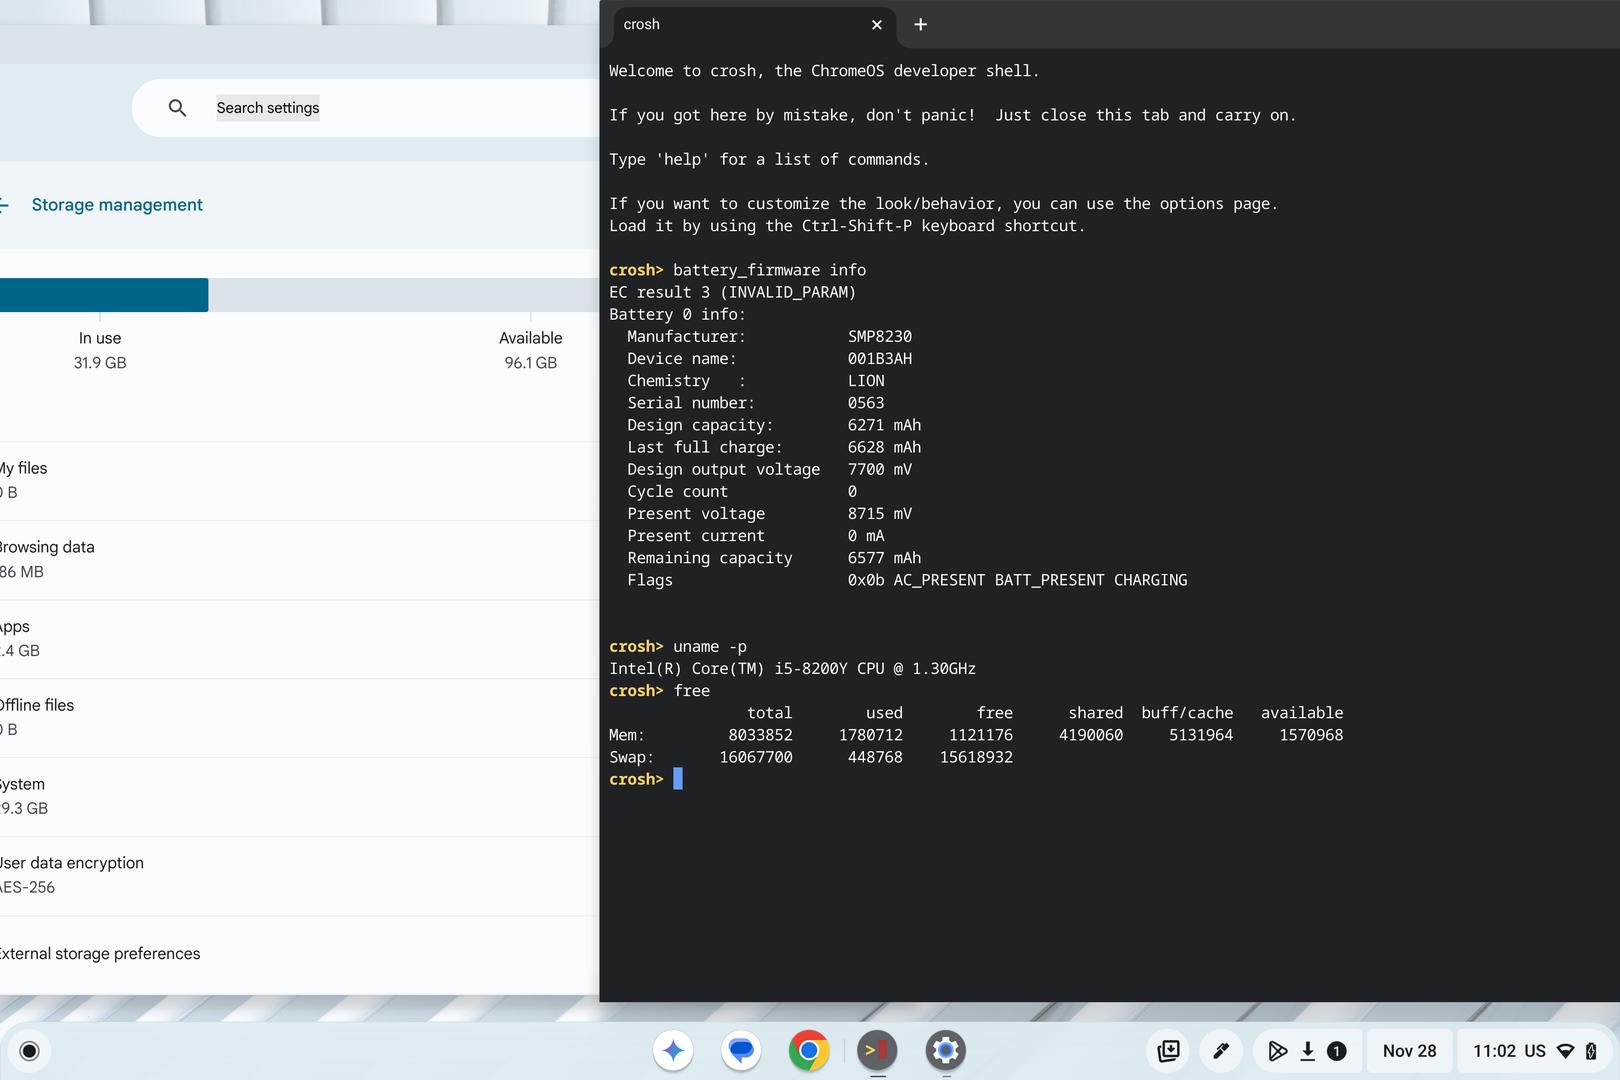Click the Play Store notification icon
1620x1080 pixels.
1277,1051
